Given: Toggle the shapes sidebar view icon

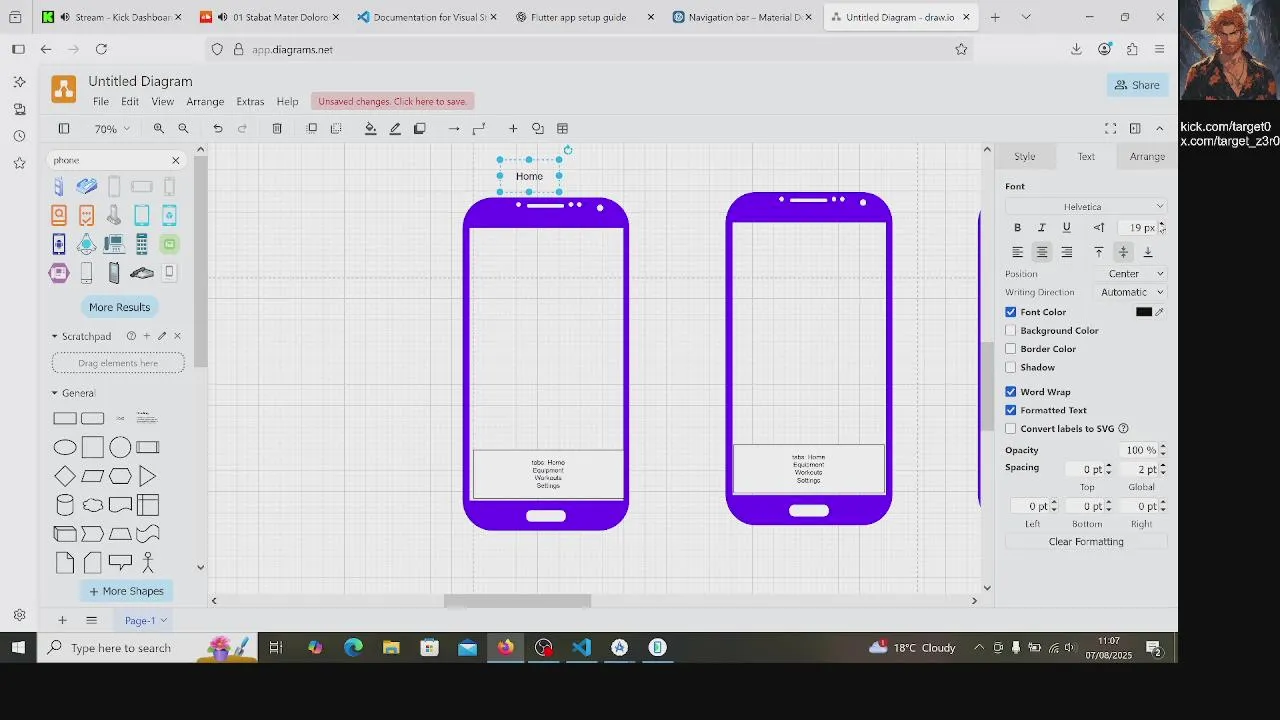Looking at the screenshot, I should click(64, 128).
